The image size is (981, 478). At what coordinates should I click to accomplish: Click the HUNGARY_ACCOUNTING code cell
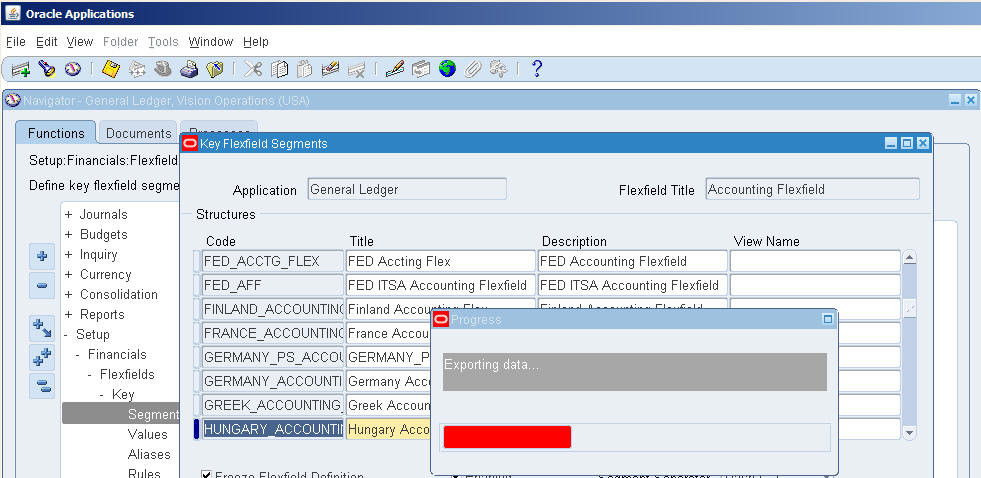[x=273, y=429]
